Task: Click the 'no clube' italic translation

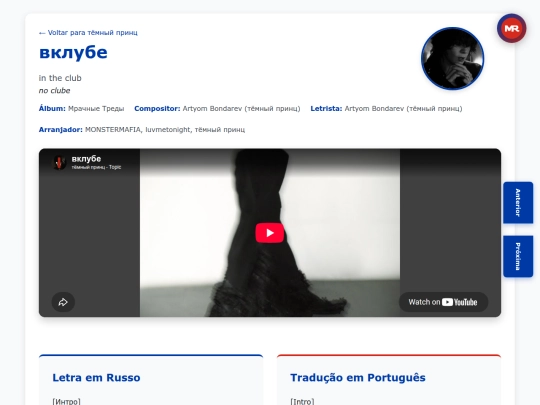Action: pos(54,91)
